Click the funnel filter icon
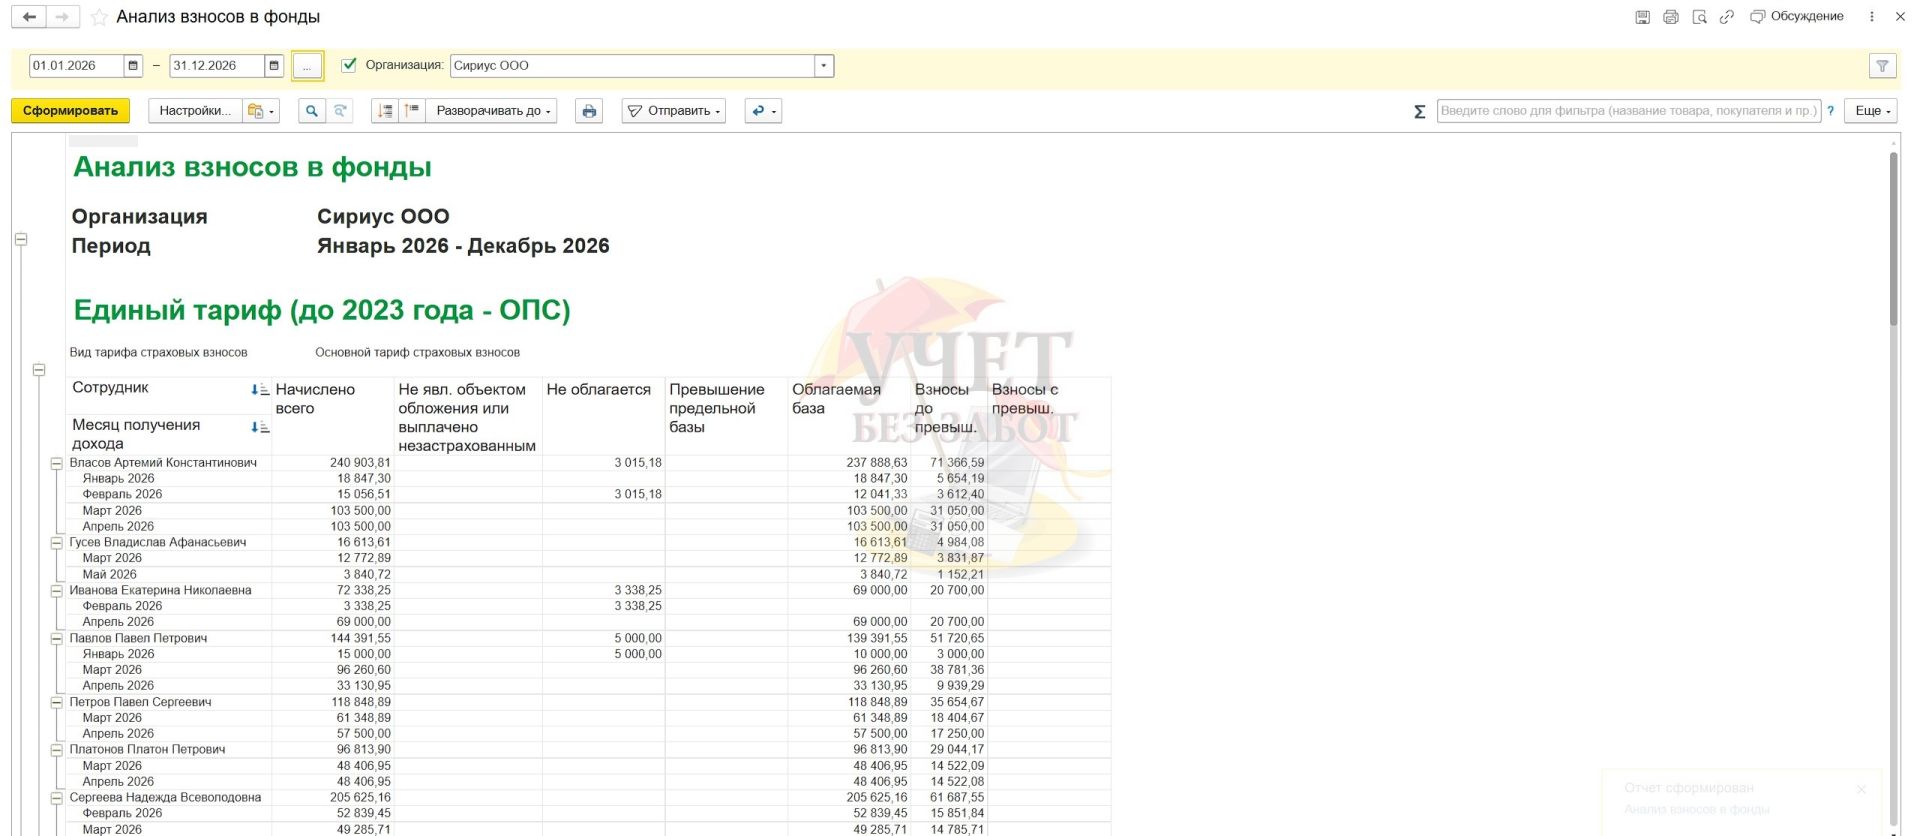1920x836 pixels. 1882,66
